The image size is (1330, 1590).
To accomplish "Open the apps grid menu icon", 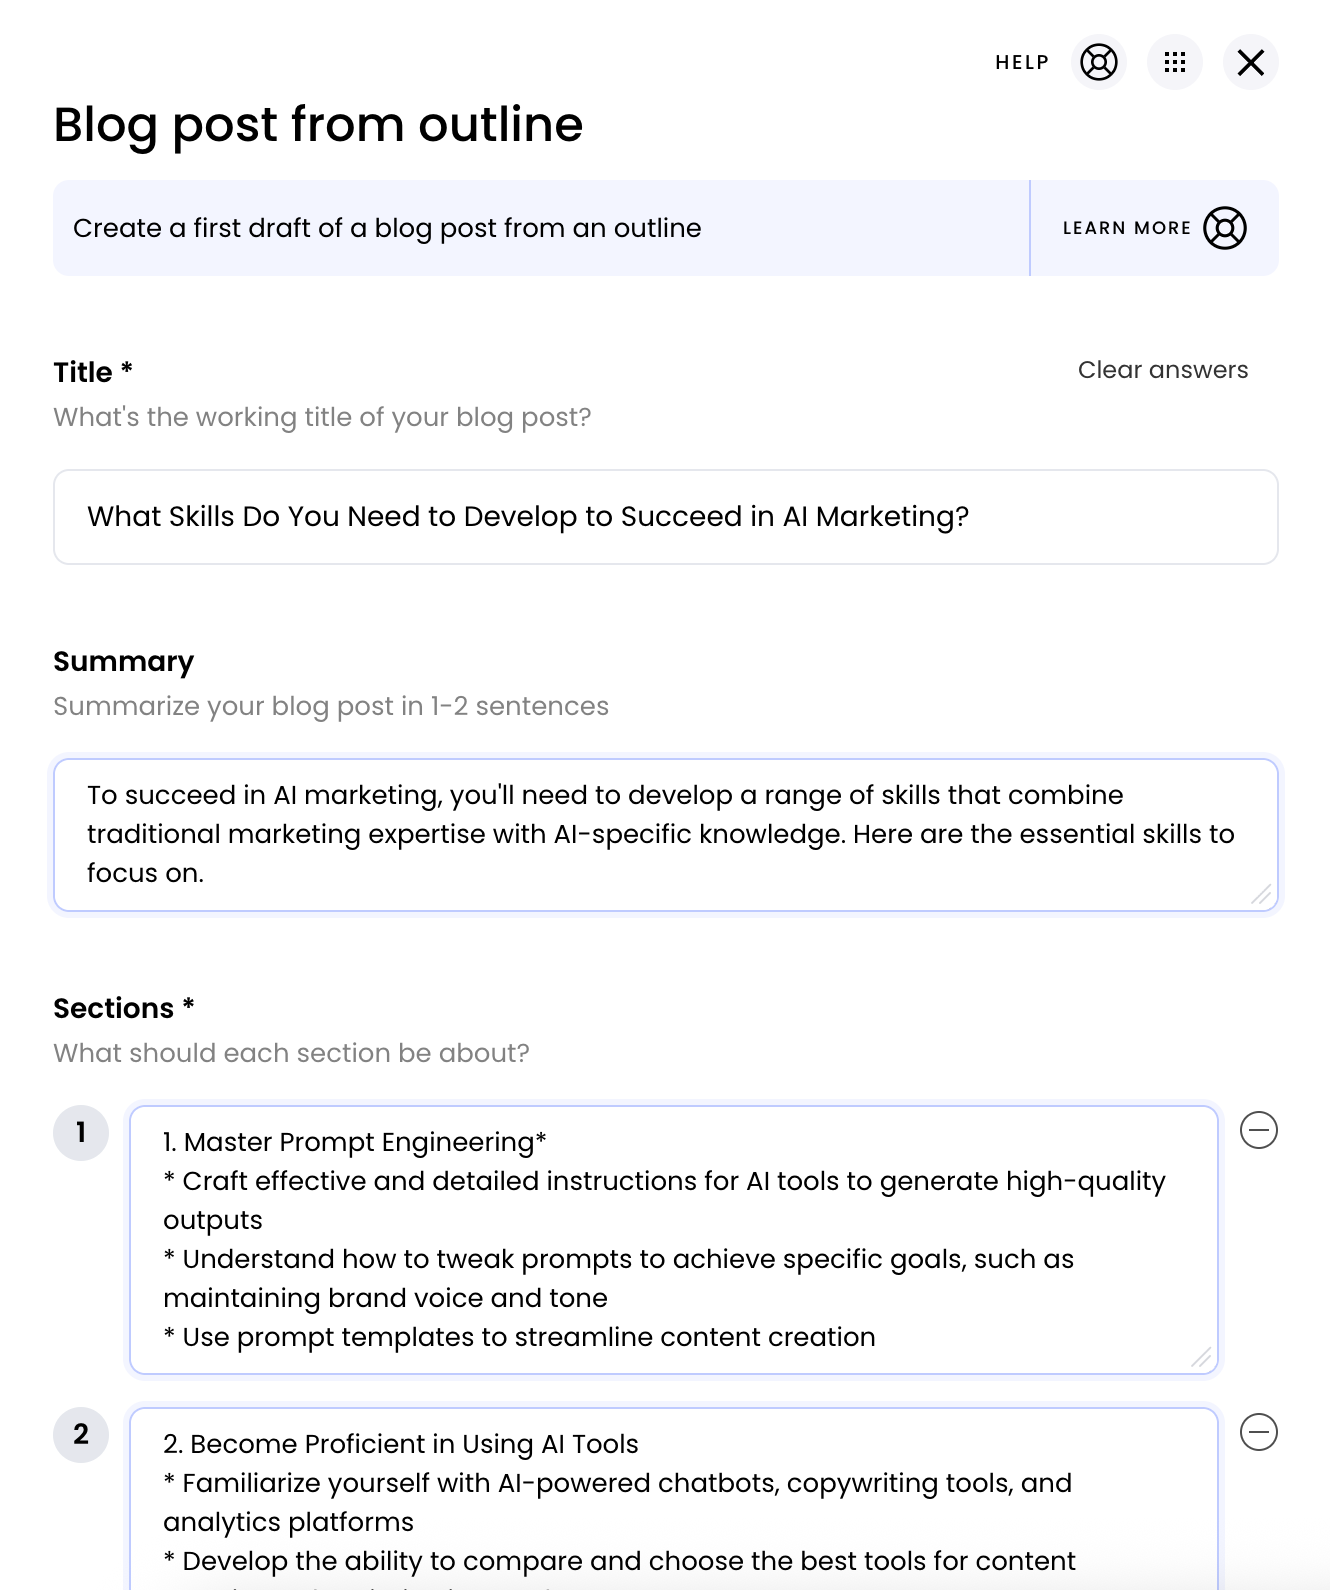I will [x=1175, y=62].
